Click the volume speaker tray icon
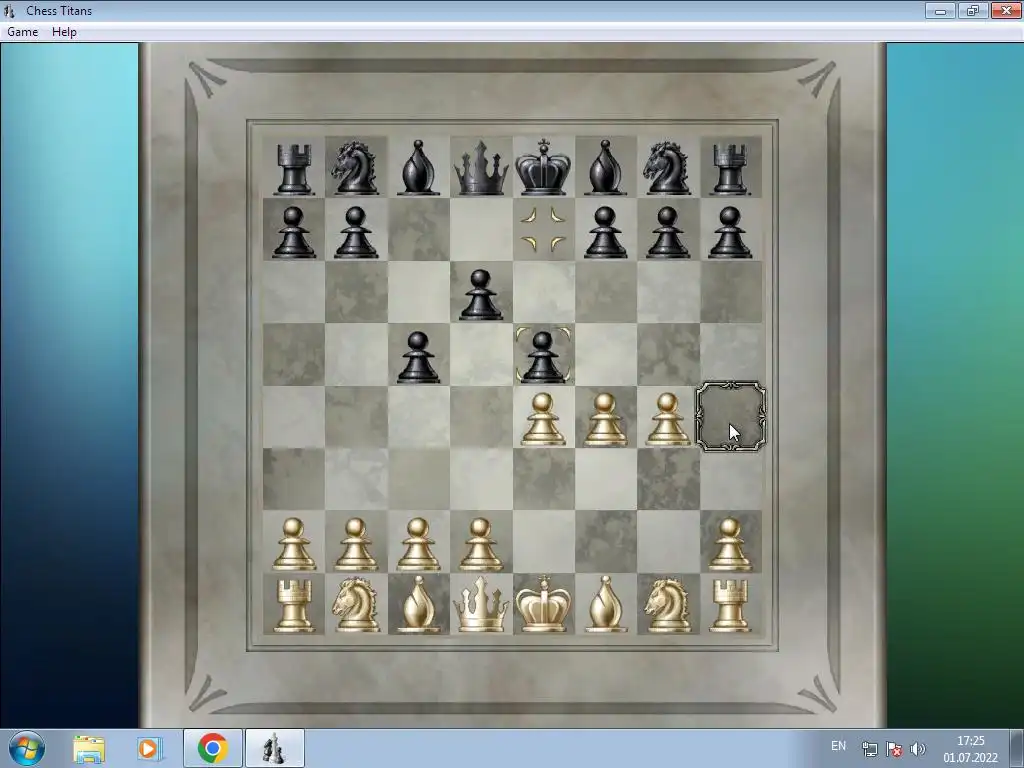 coord(918,749)
